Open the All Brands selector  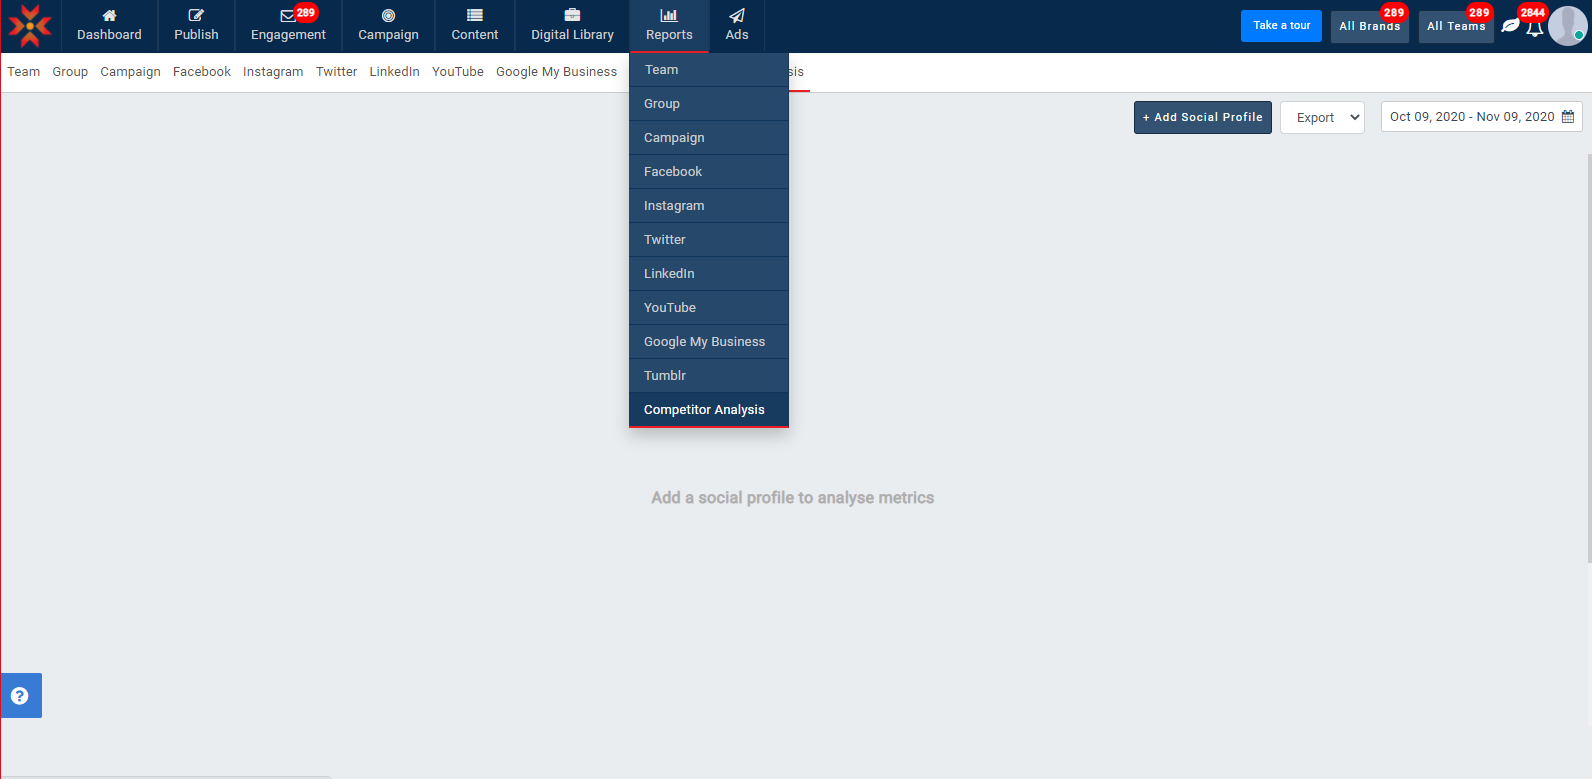[1369, 26]
